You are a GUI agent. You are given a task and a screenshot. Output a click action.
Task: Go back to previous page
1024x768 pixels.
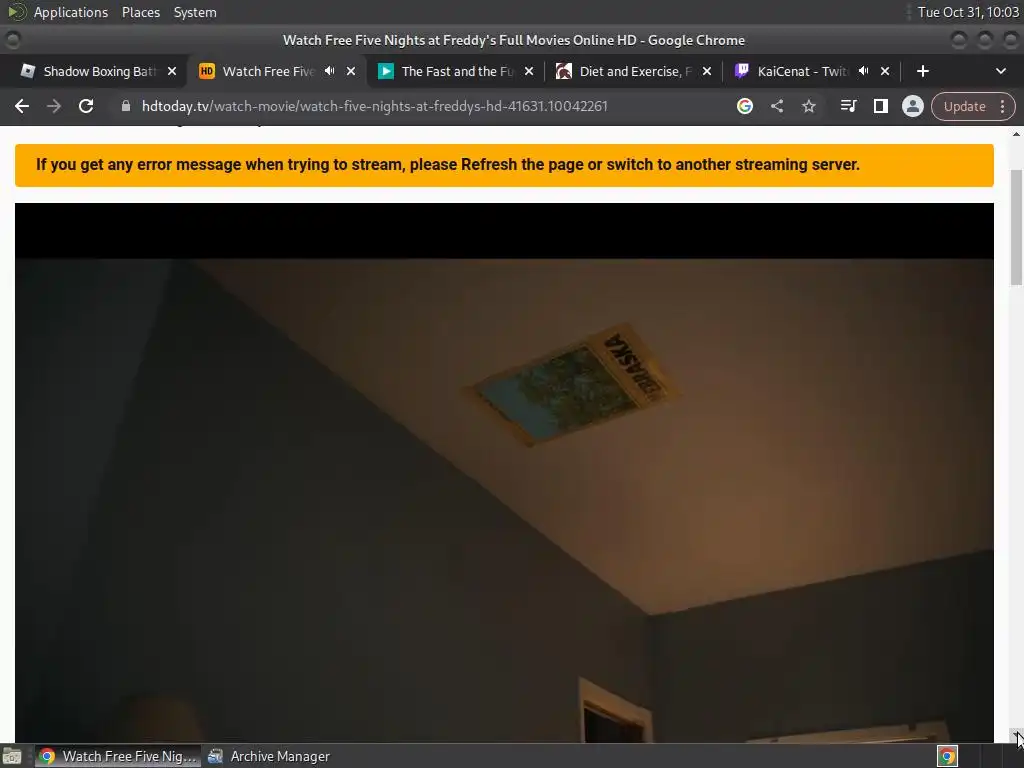coord(22,106)
